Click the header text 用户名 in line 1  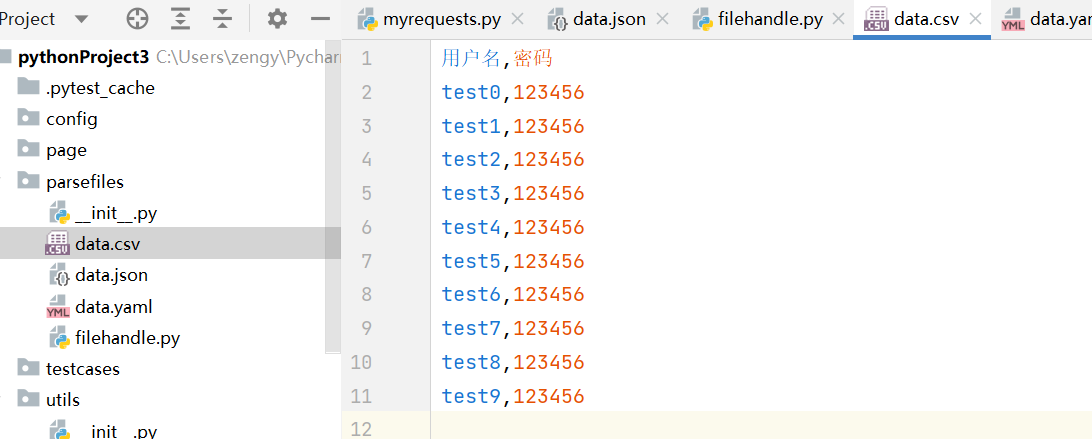[x=471, y=59]
